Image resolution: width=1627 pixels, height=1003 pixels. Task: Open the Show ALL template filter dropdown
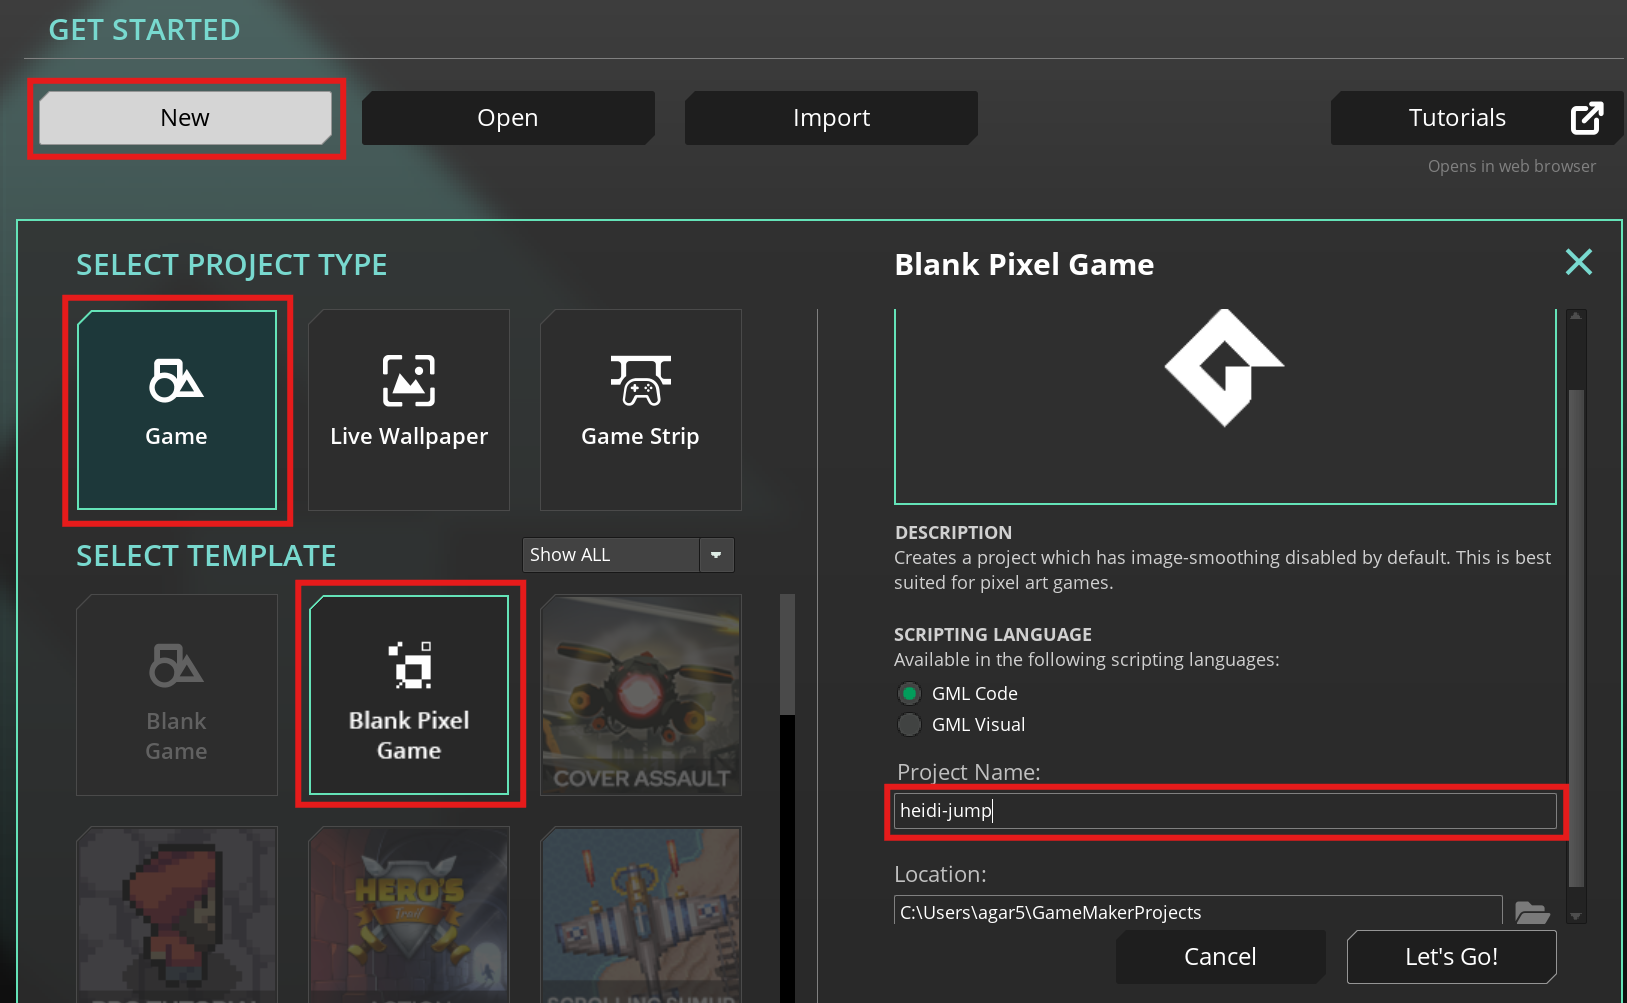[x=610, y=555]
